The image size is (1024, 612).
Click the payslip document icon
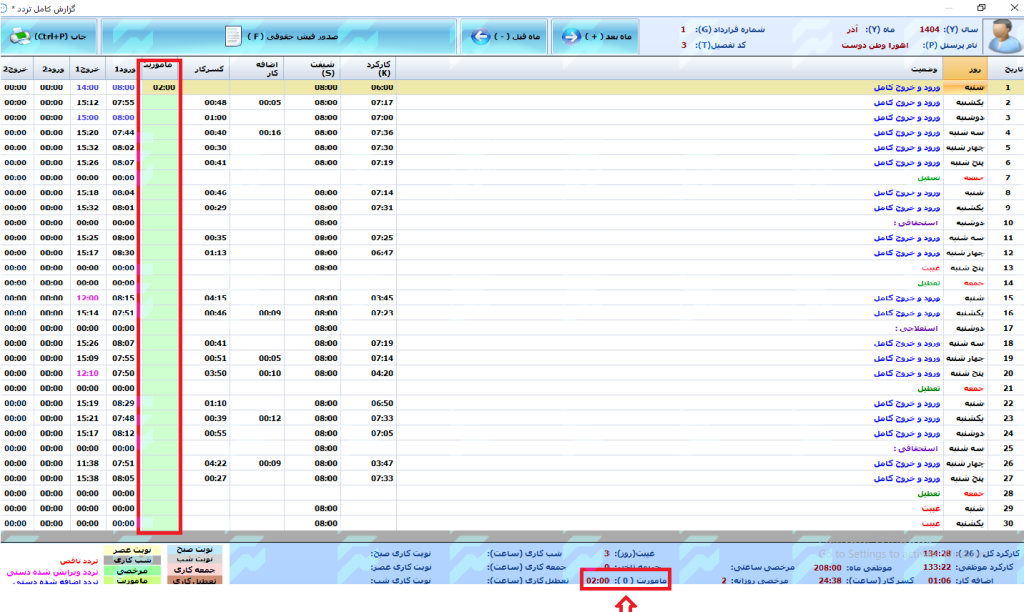coord(231,37)
